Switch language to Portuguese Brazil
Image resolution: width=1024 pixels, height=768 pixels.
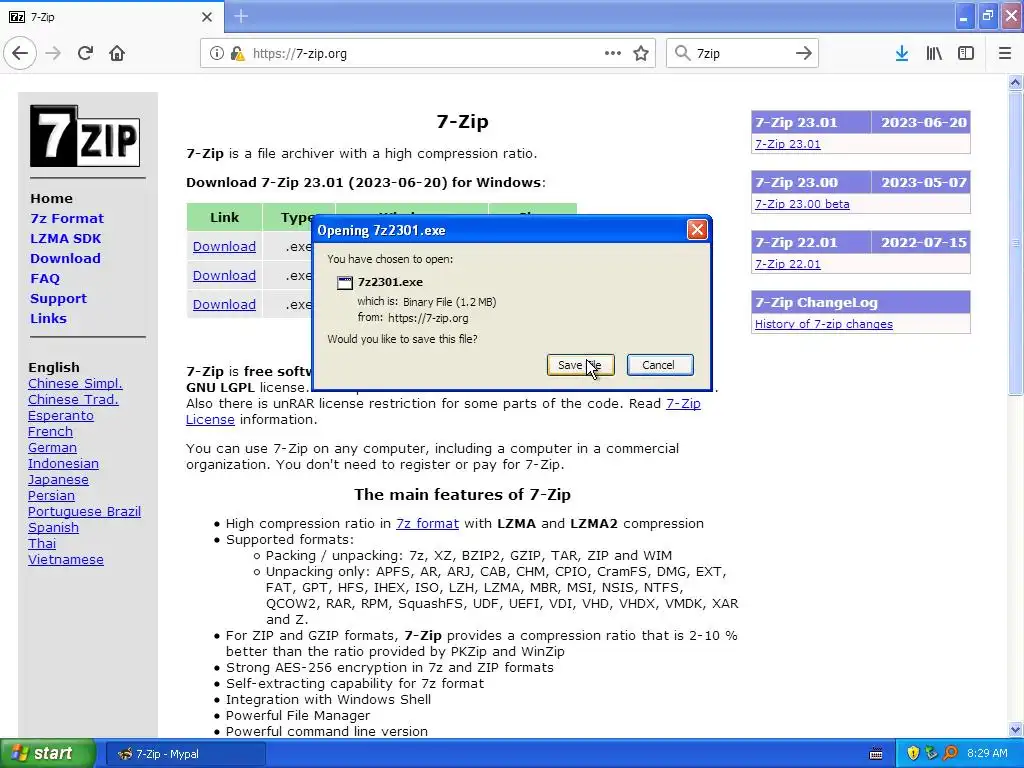(84, 512)
